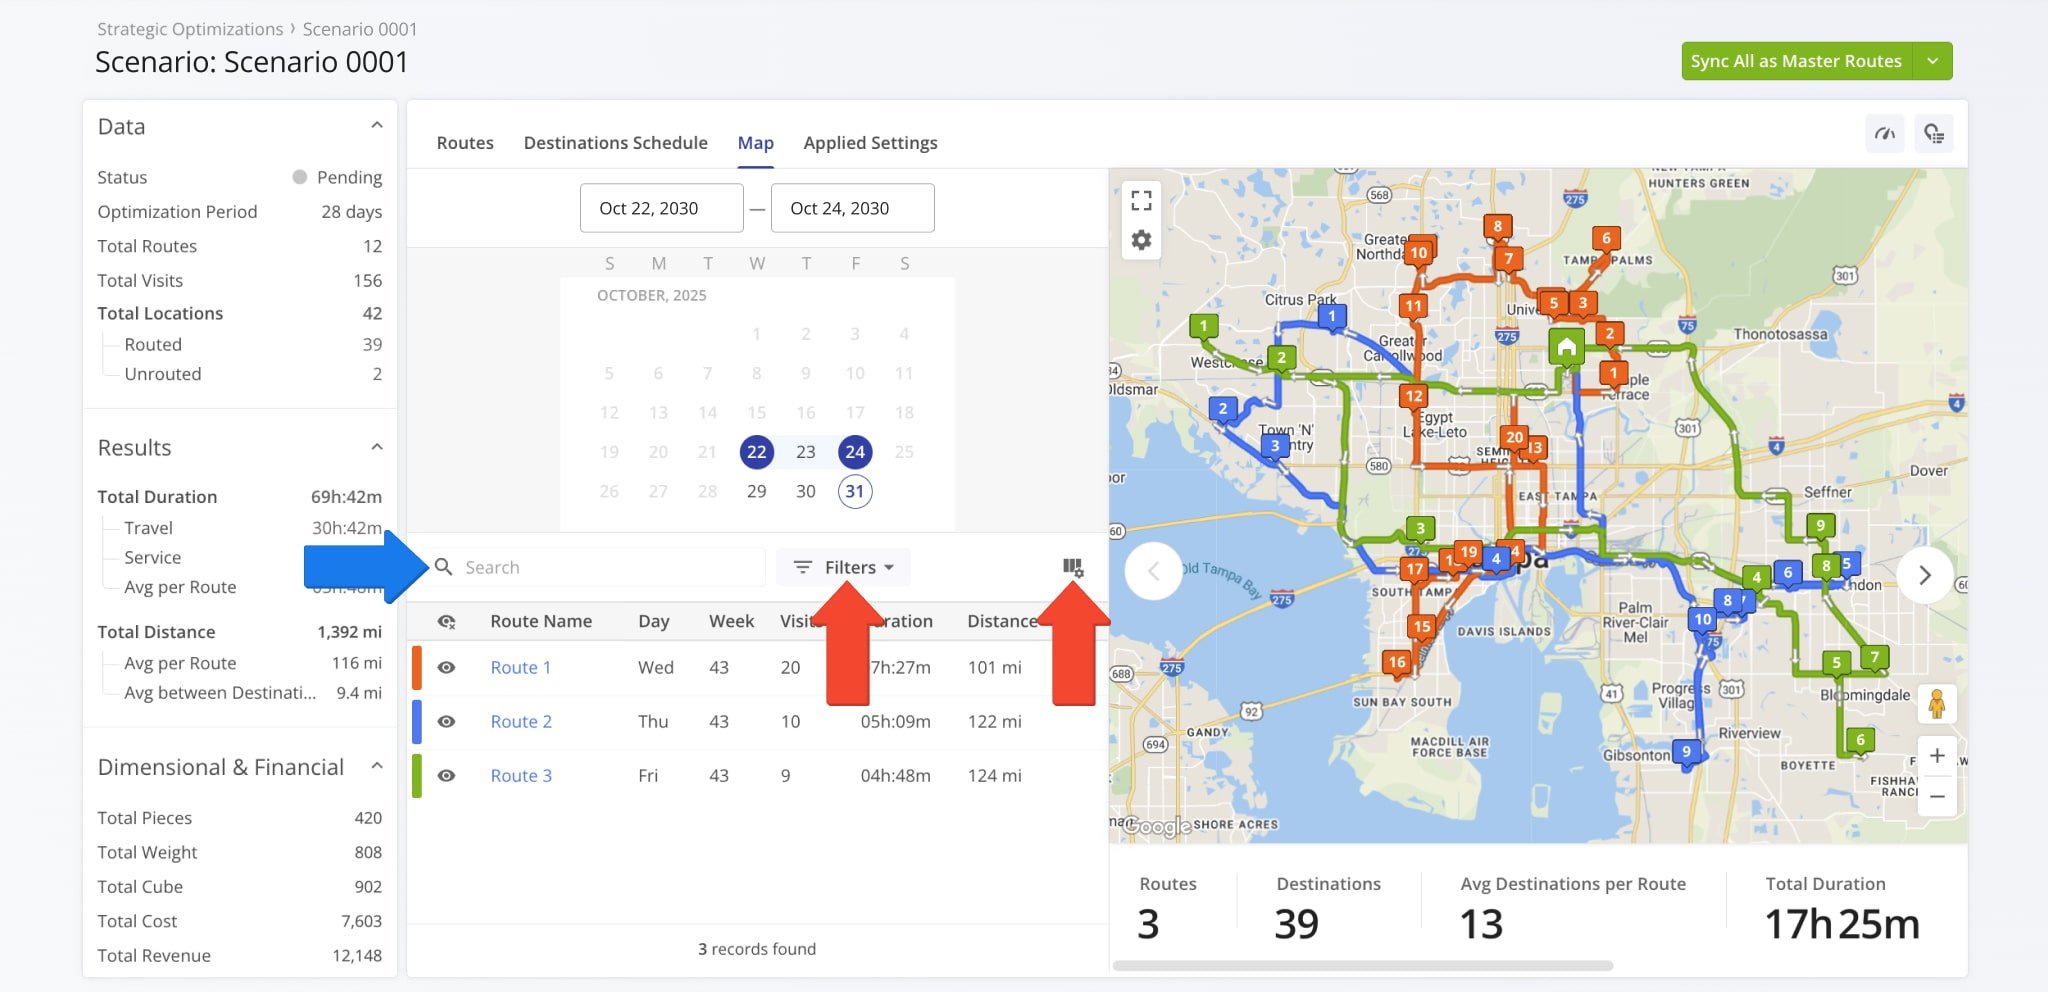Toggle Route 3 eye icon
Screen dimensions: 2048x992
pos(447,776)
